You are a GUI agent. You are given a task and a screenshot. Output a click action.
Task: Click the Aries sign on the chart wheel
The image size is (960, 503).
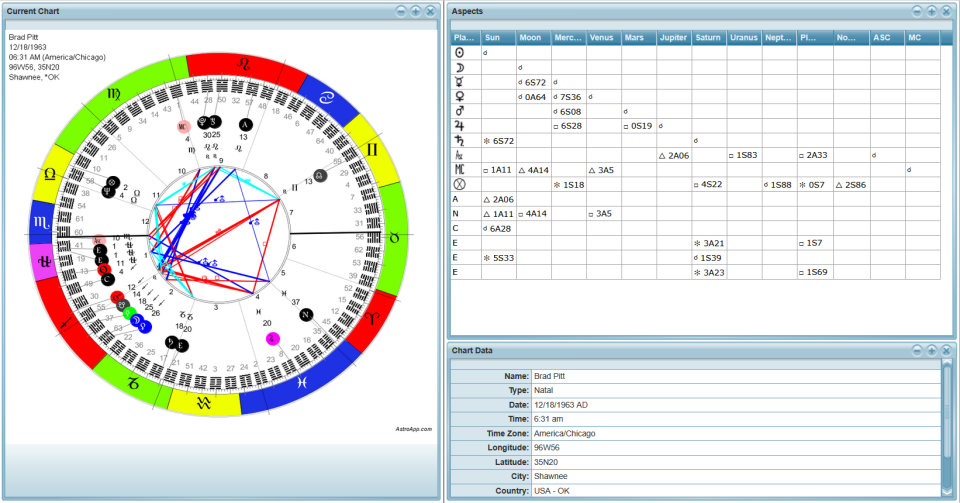(372, 318)
